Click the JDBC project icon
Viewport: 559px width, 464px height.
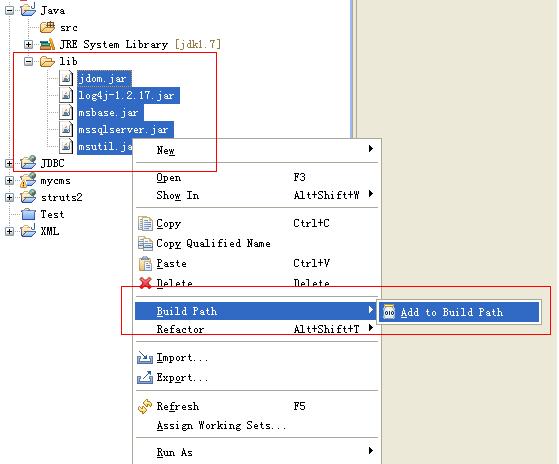click(28, 163)
